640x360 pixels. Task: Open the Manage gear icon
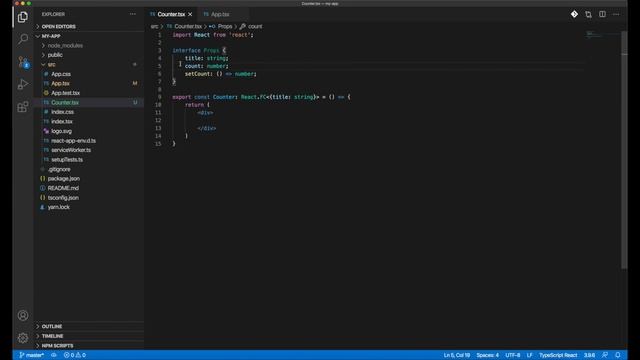[x=23, y=338]
